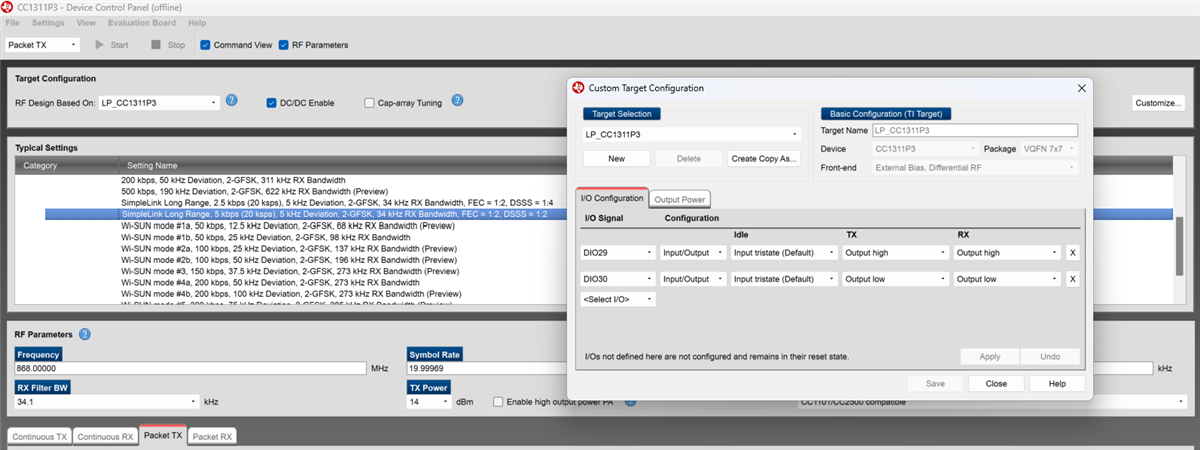Disable the DC/DC Enable checkbox
The image size is (1200, 450).
click(271, 102)
